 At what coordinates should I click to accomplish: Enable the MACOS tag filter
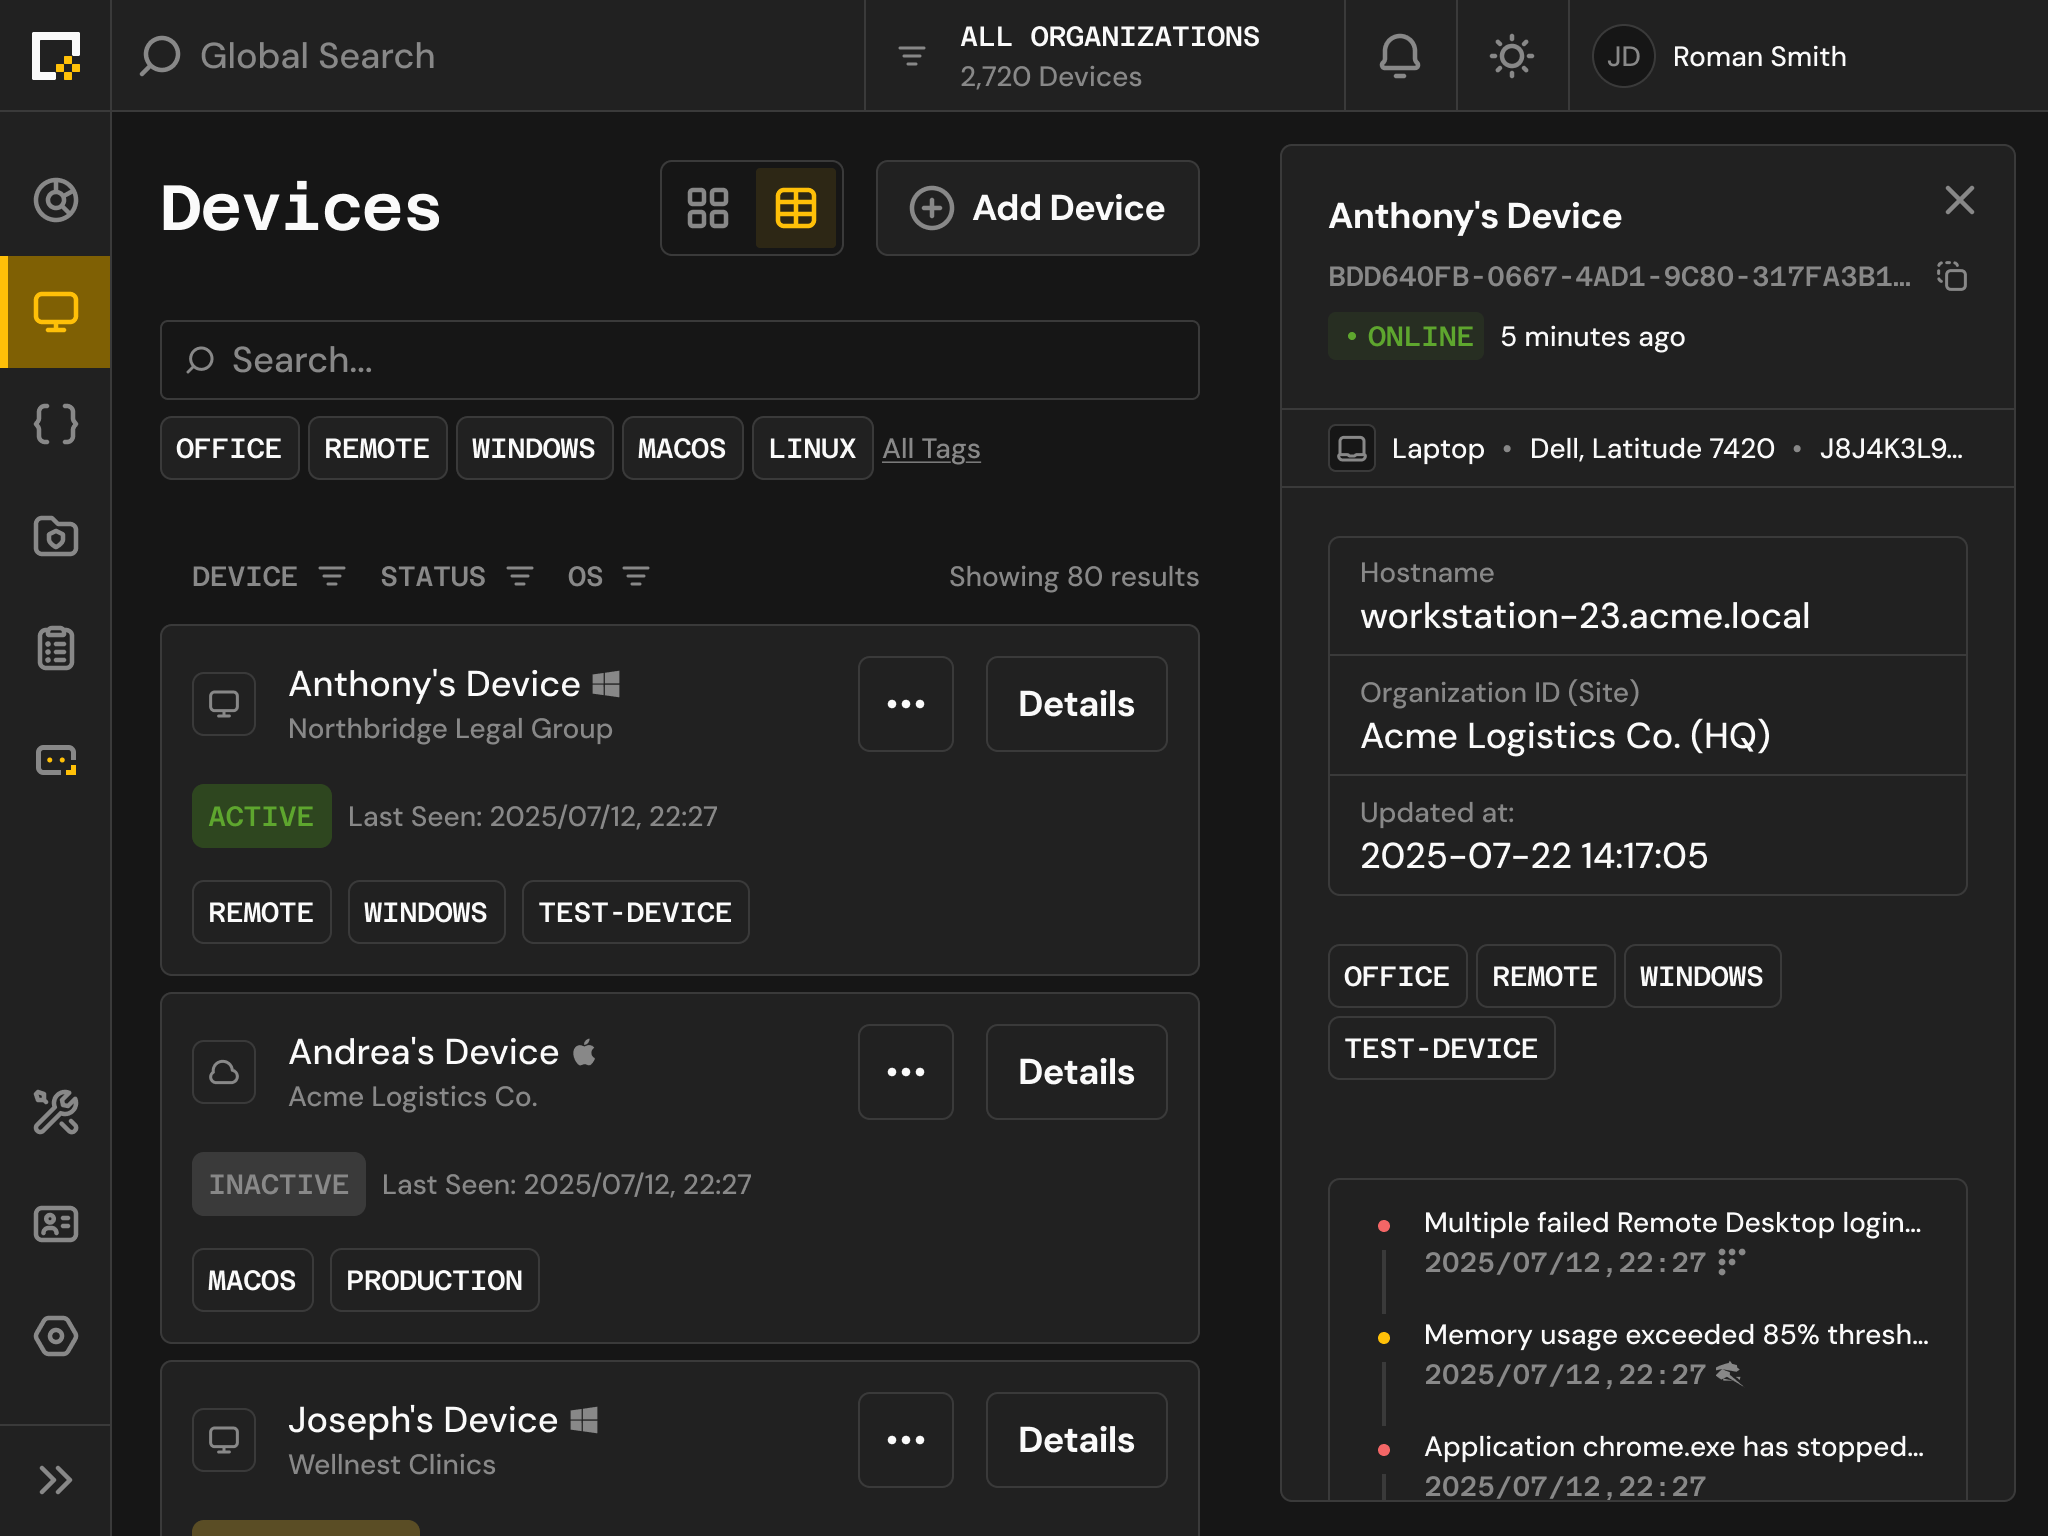(x=682, y=448)
